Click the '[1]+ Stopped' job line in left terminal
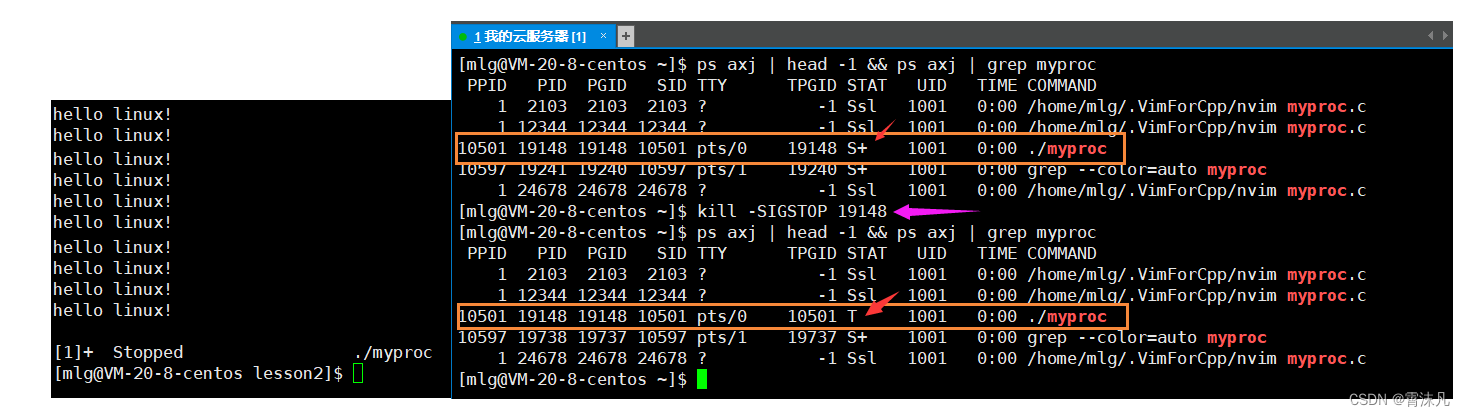 tap(243, 352)
